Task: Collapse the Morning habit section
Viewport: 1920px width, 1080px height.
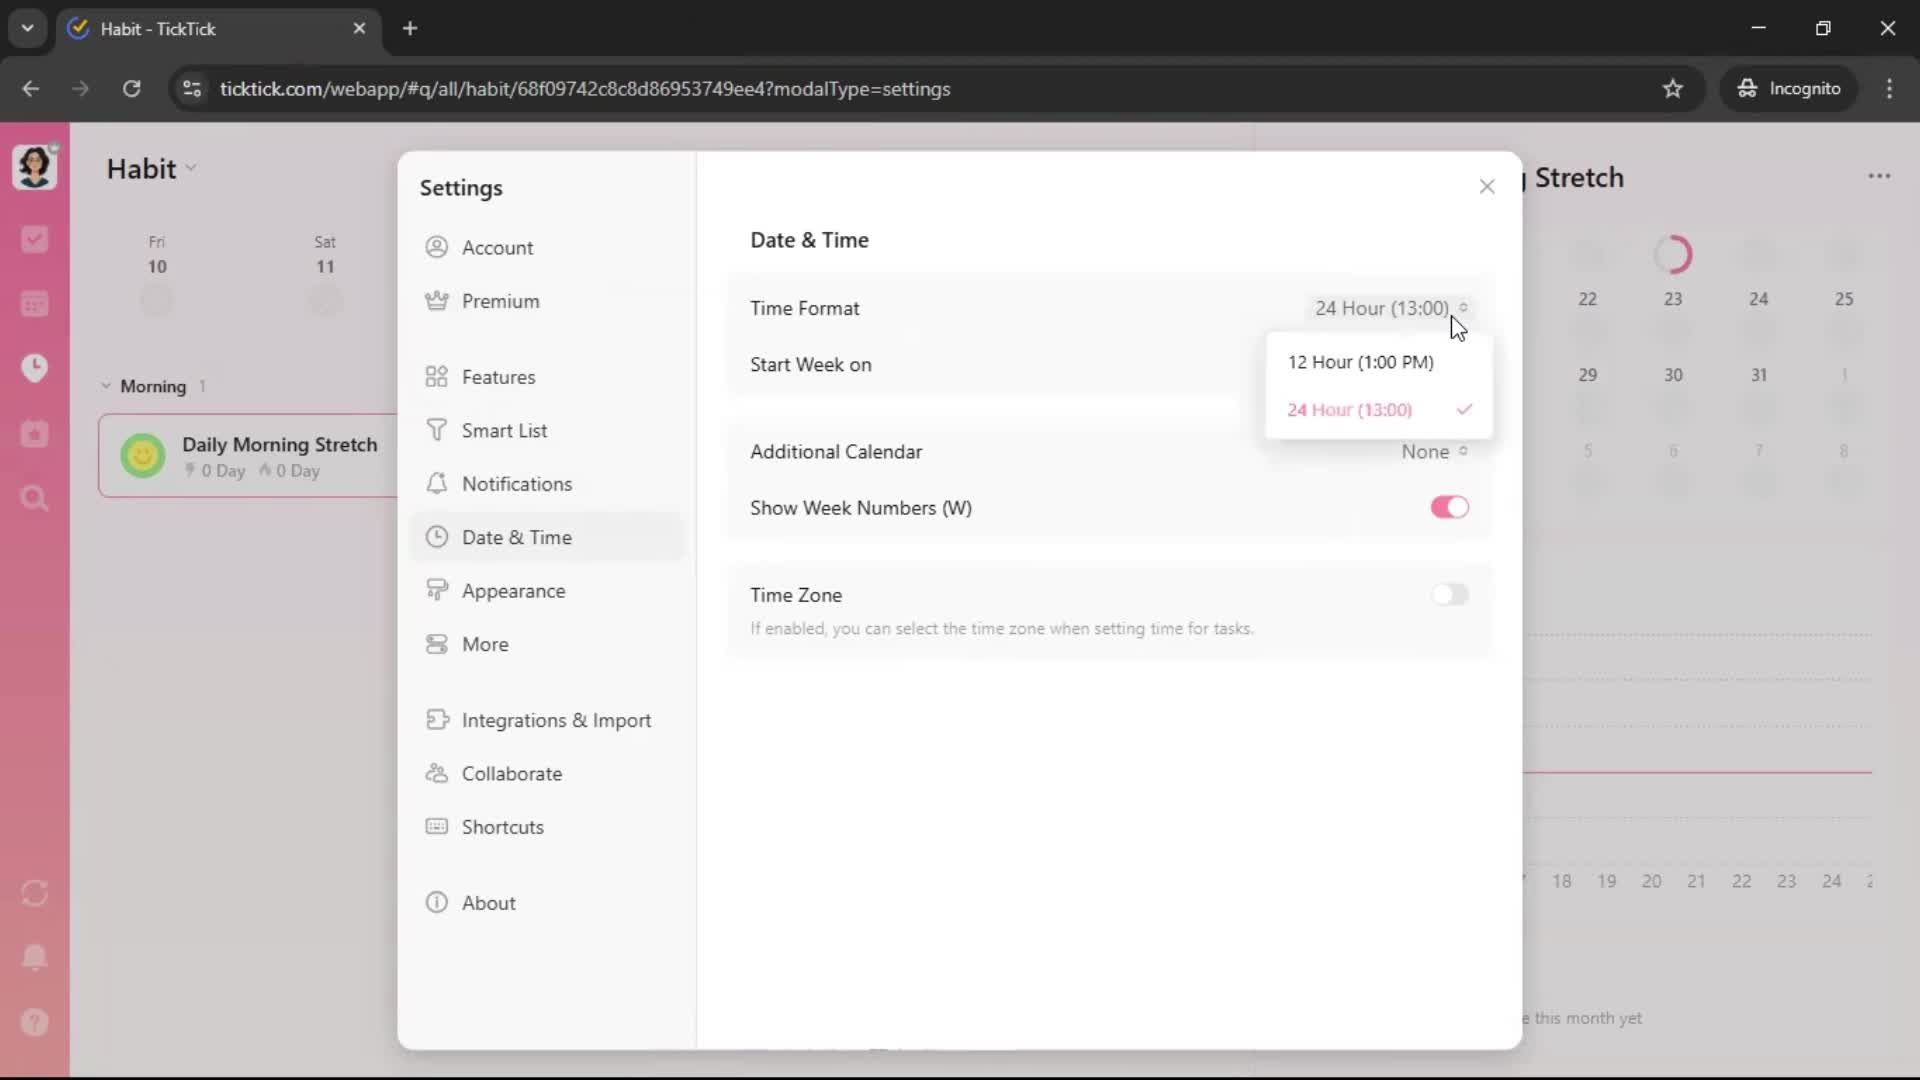Action: pos(106,386)
